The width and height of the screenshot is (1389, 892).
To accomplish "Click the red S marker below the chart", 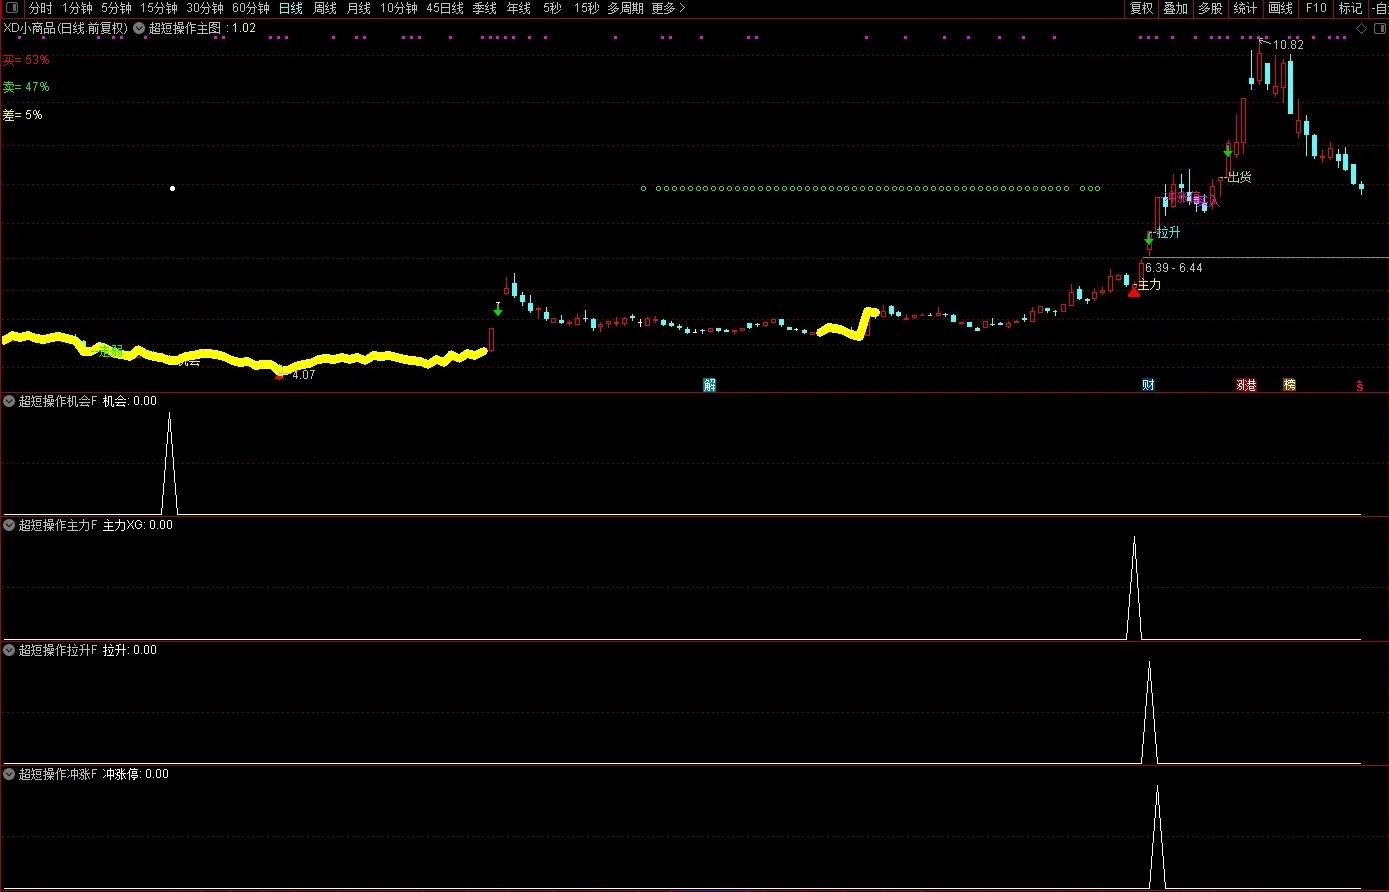I will click(1359, 386).
